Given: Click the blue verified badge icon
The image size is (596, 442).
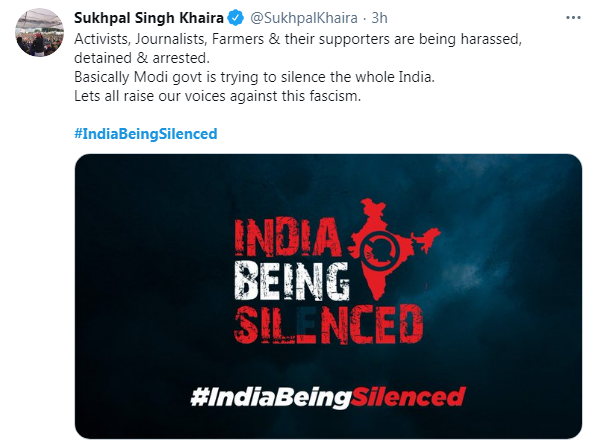Looking at the screenshot, I should (236, 18).
